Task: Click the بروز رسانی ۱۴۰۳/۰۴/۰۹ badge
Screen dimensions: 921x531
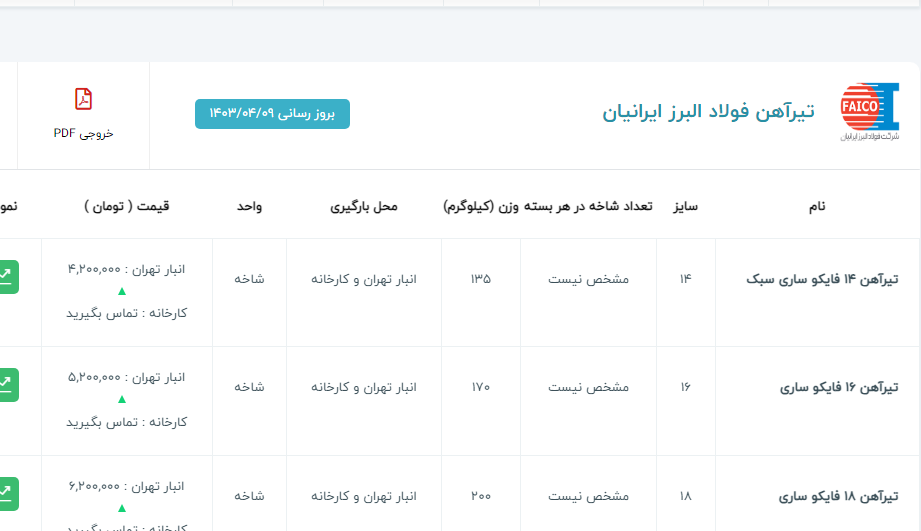Action: (272, 114)
